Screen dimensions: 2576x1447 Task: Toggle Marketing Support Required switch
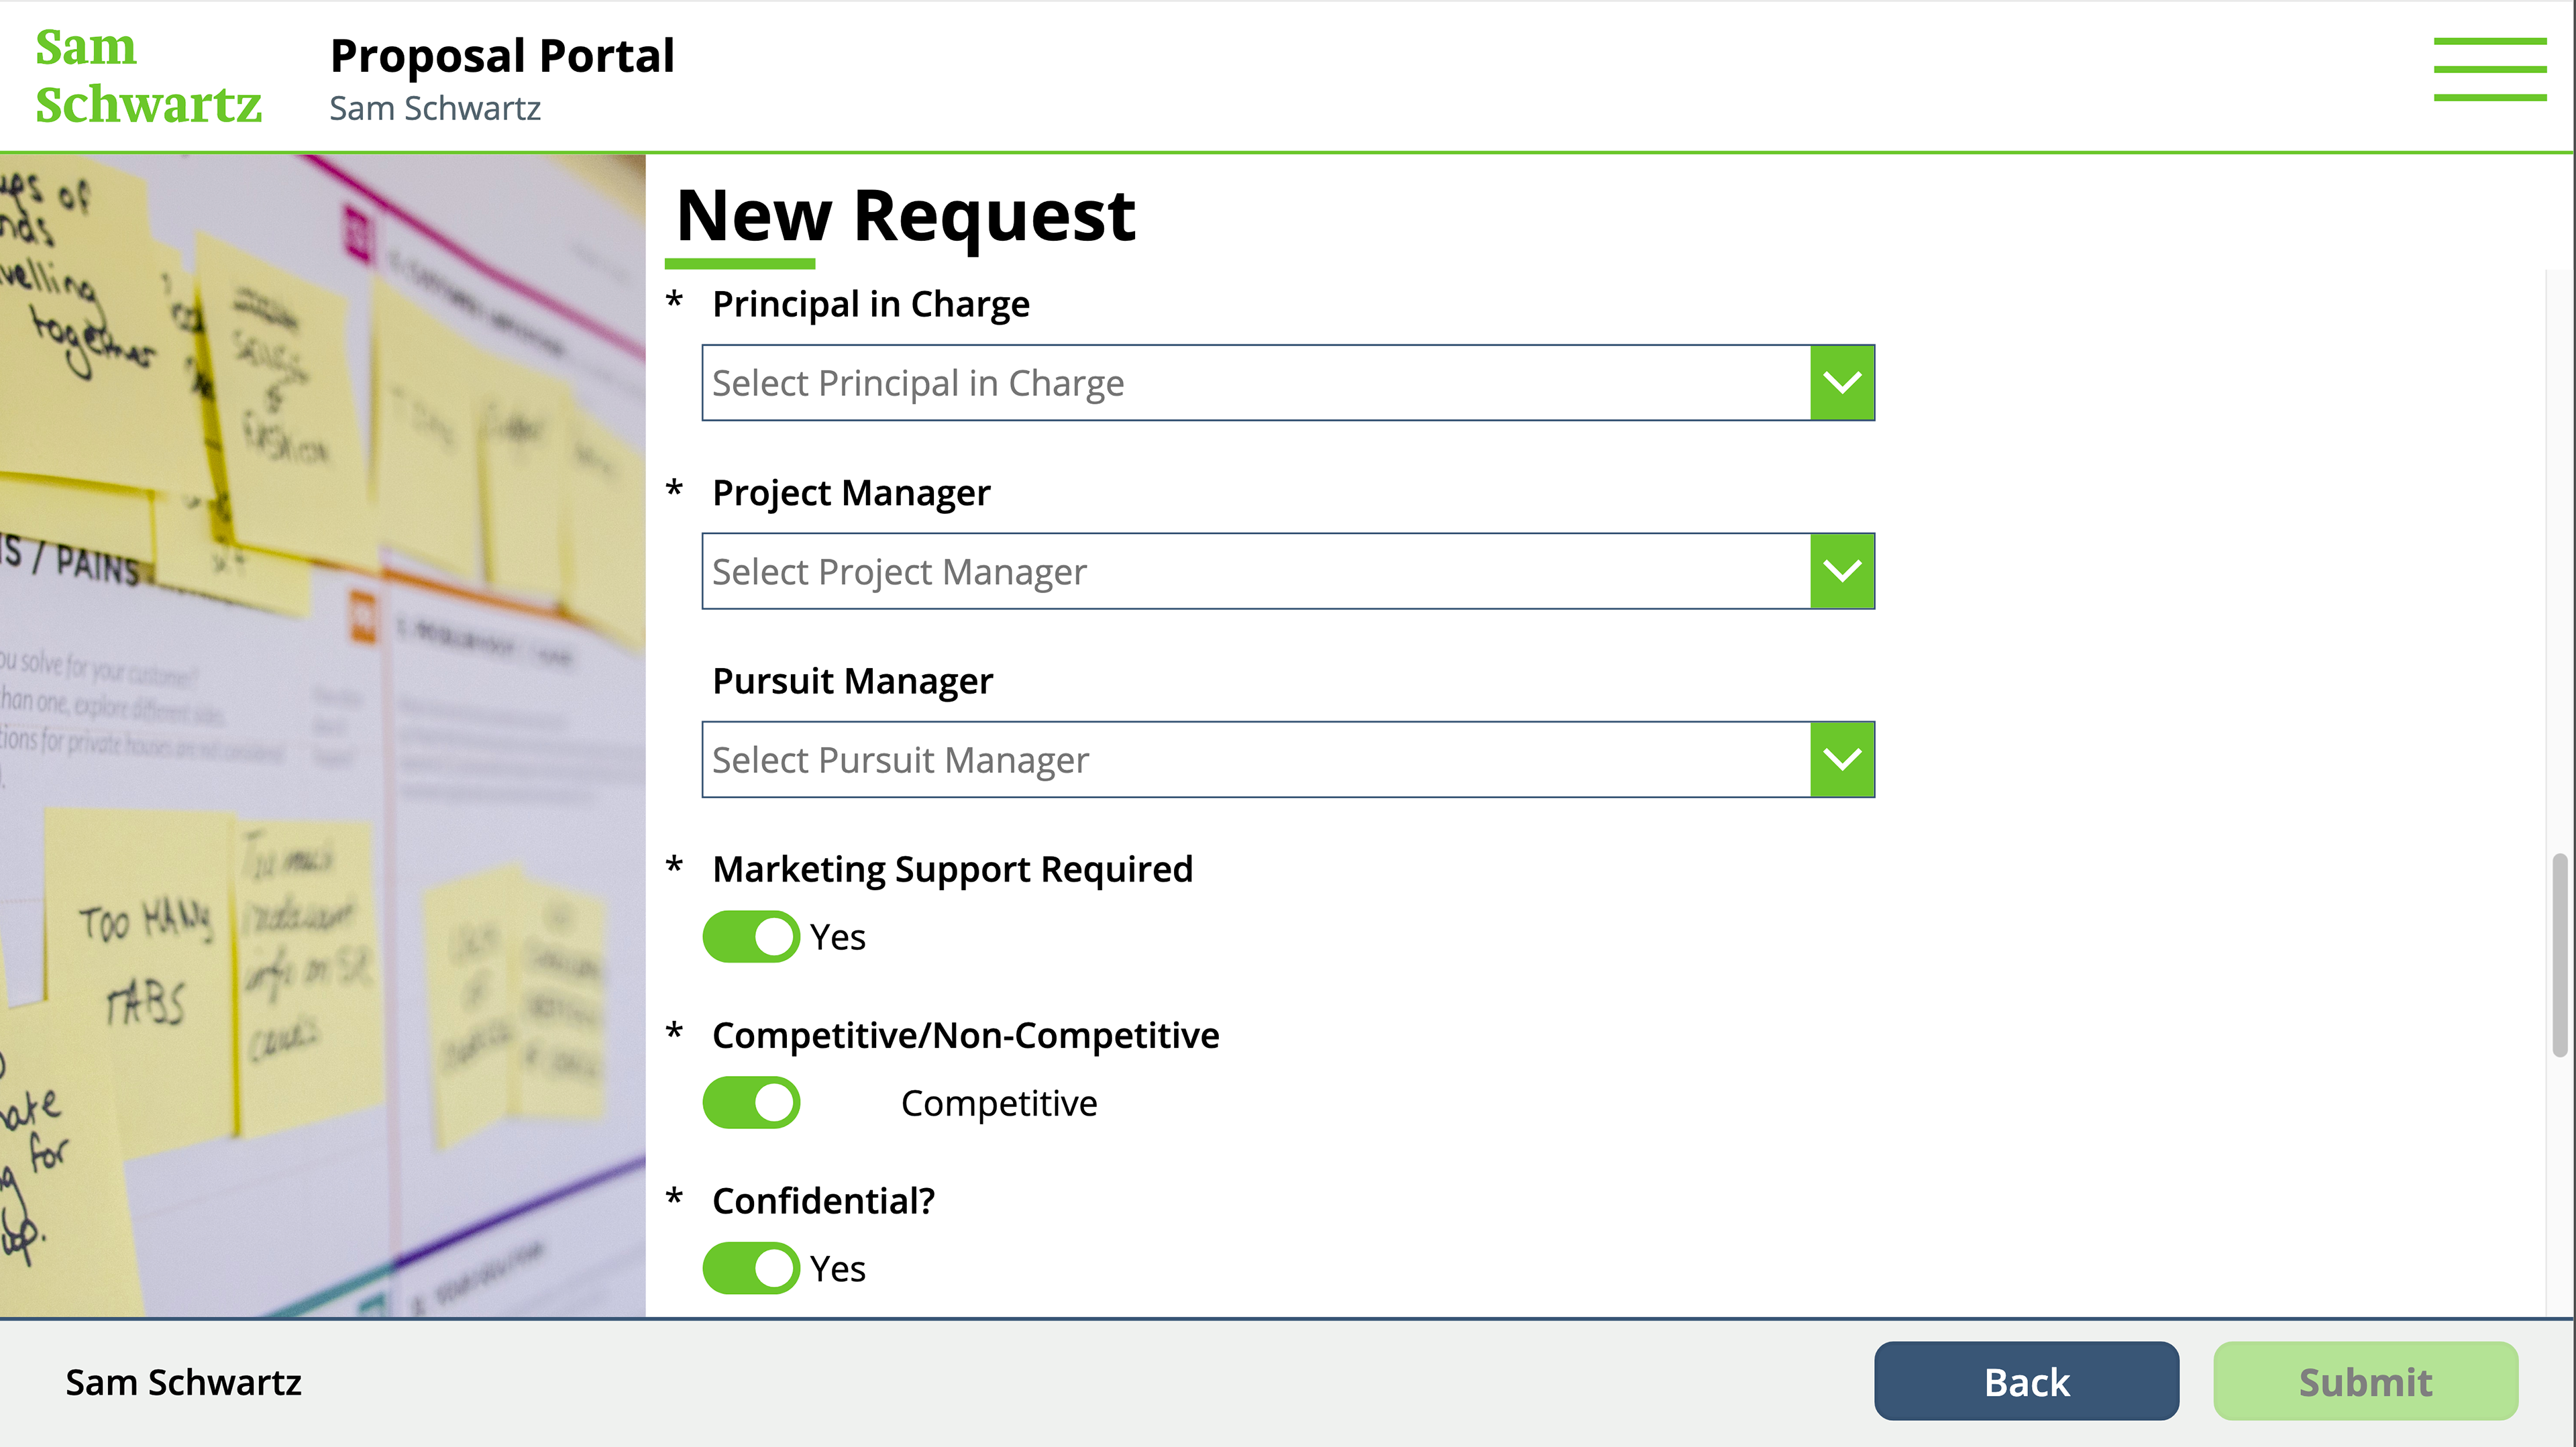point(751,937)
